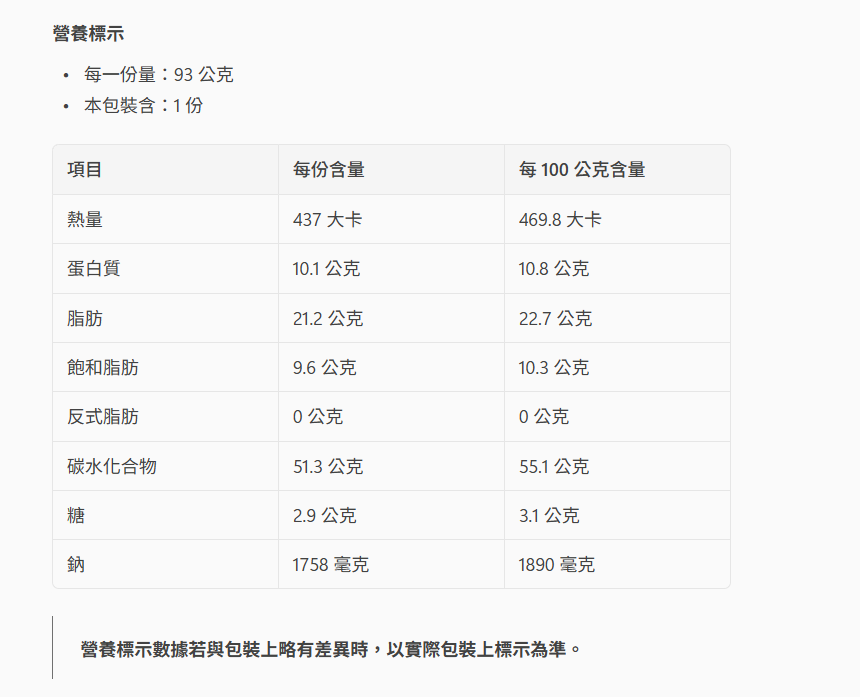
Task: Select the 每份含量 column header
Action: click(328, 170)
